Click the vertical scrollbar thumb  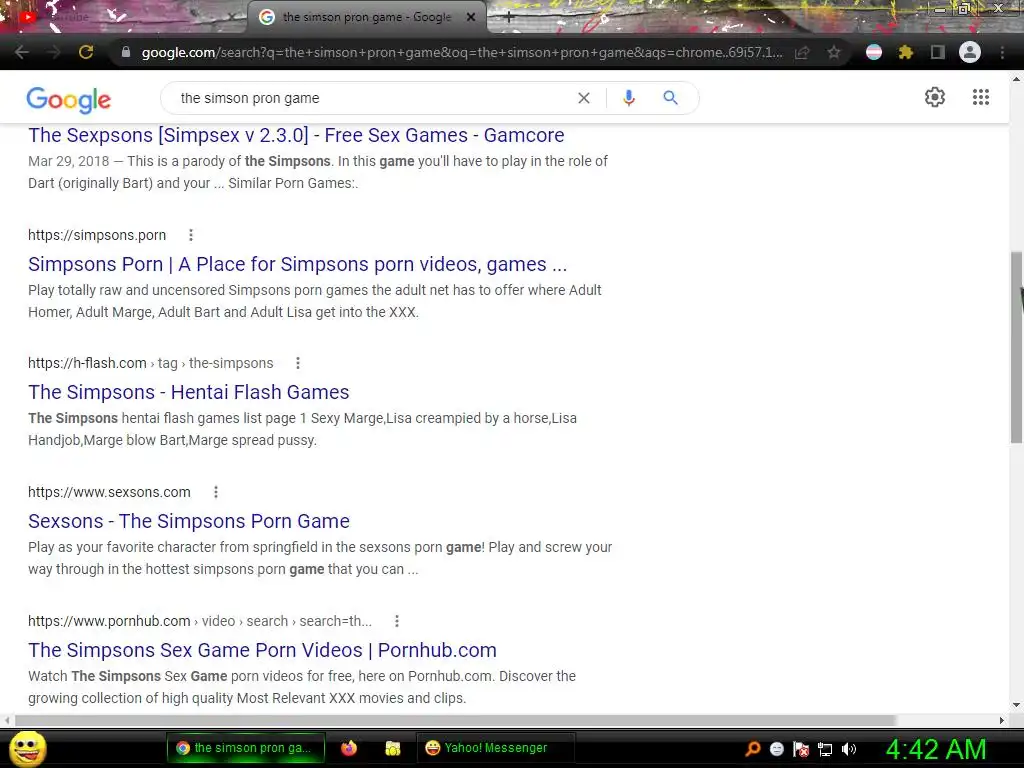coord(1016,347)
